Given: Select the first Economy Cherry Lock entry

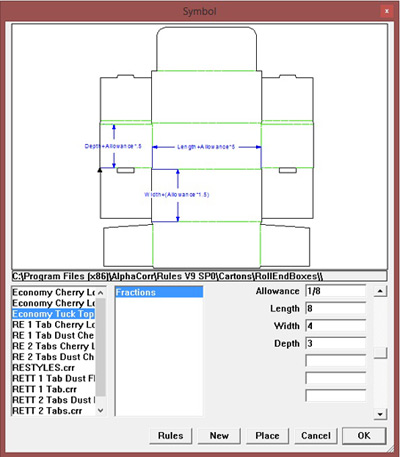Looking at the screenshot, I should pos(53,292).
